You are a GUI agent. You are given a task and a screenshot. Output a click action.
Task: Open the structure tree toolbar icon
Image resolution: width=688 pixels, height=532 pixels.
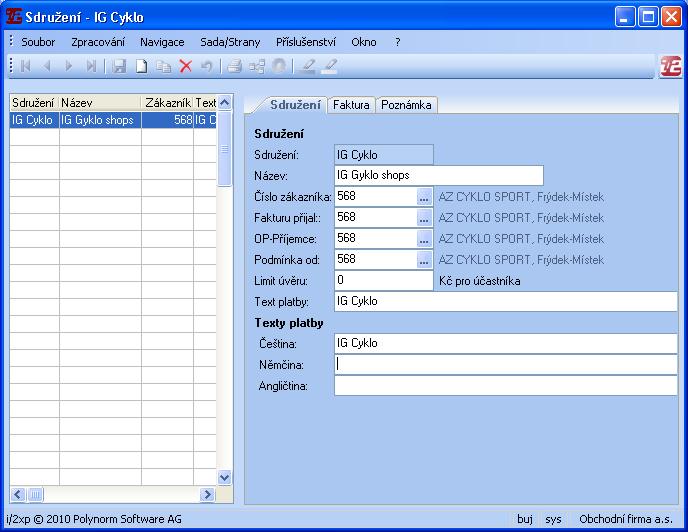coord(257,66)
